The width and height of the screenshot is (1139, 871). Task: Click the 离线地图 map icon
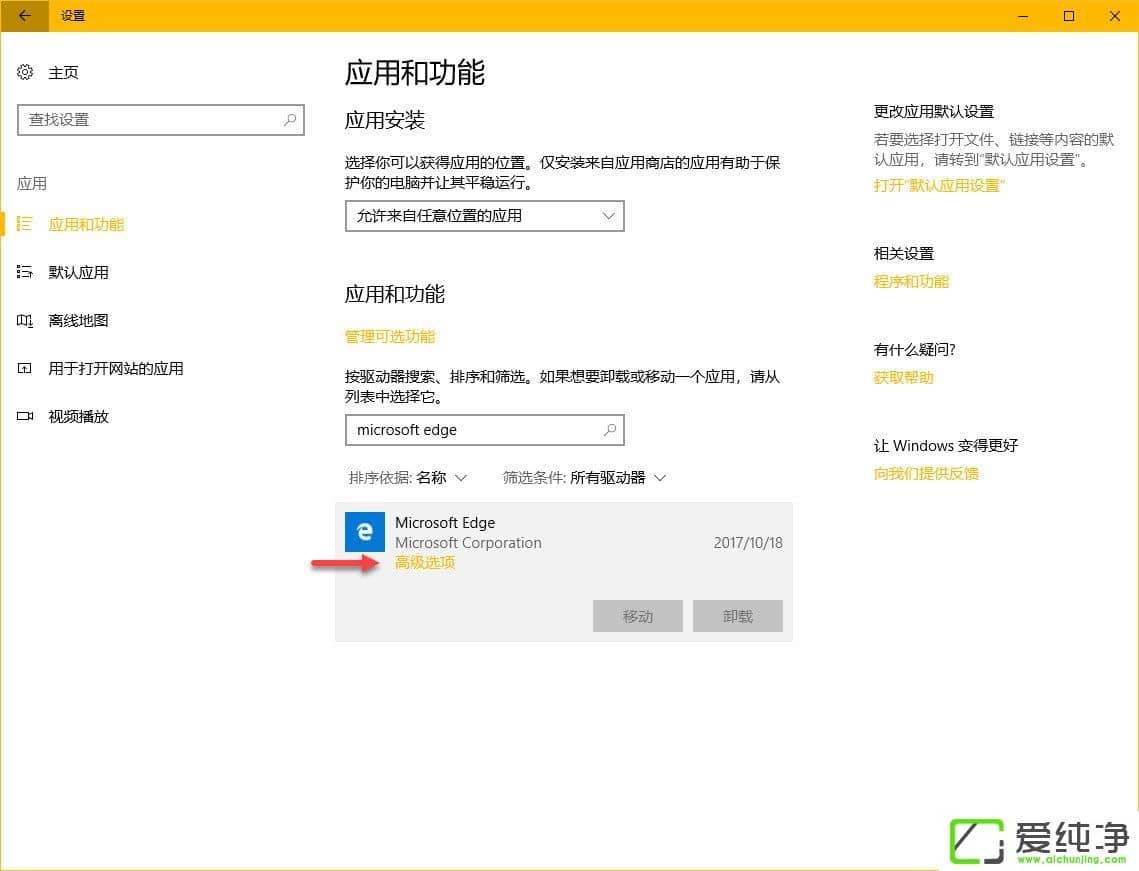pos(25,320)
